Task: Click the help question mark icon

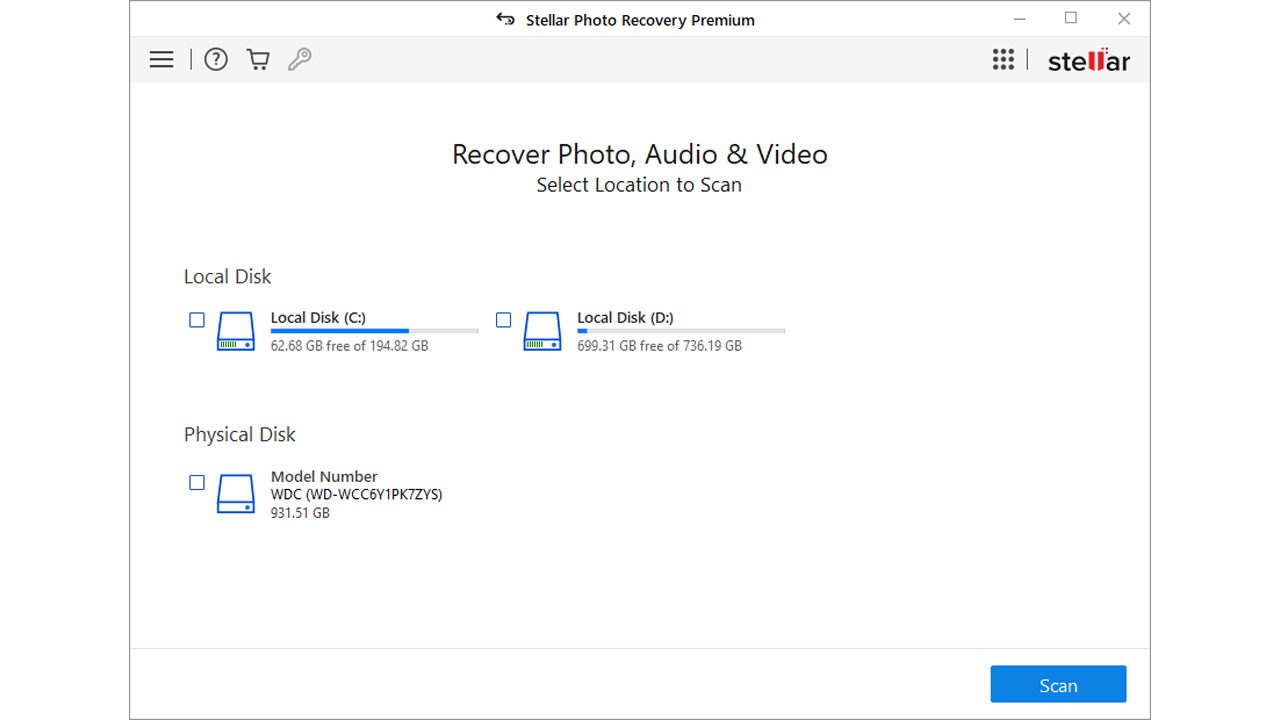Action: tap(216, 60)
